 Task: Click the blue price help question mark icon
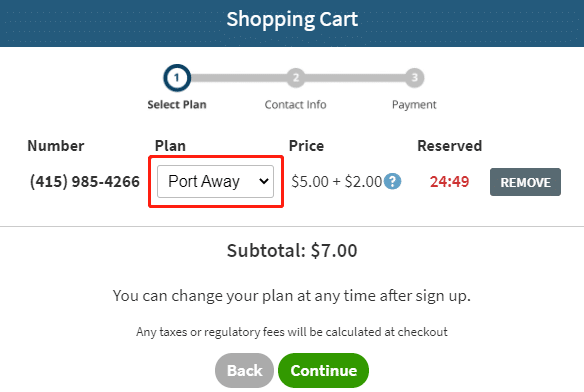[392, 181]
